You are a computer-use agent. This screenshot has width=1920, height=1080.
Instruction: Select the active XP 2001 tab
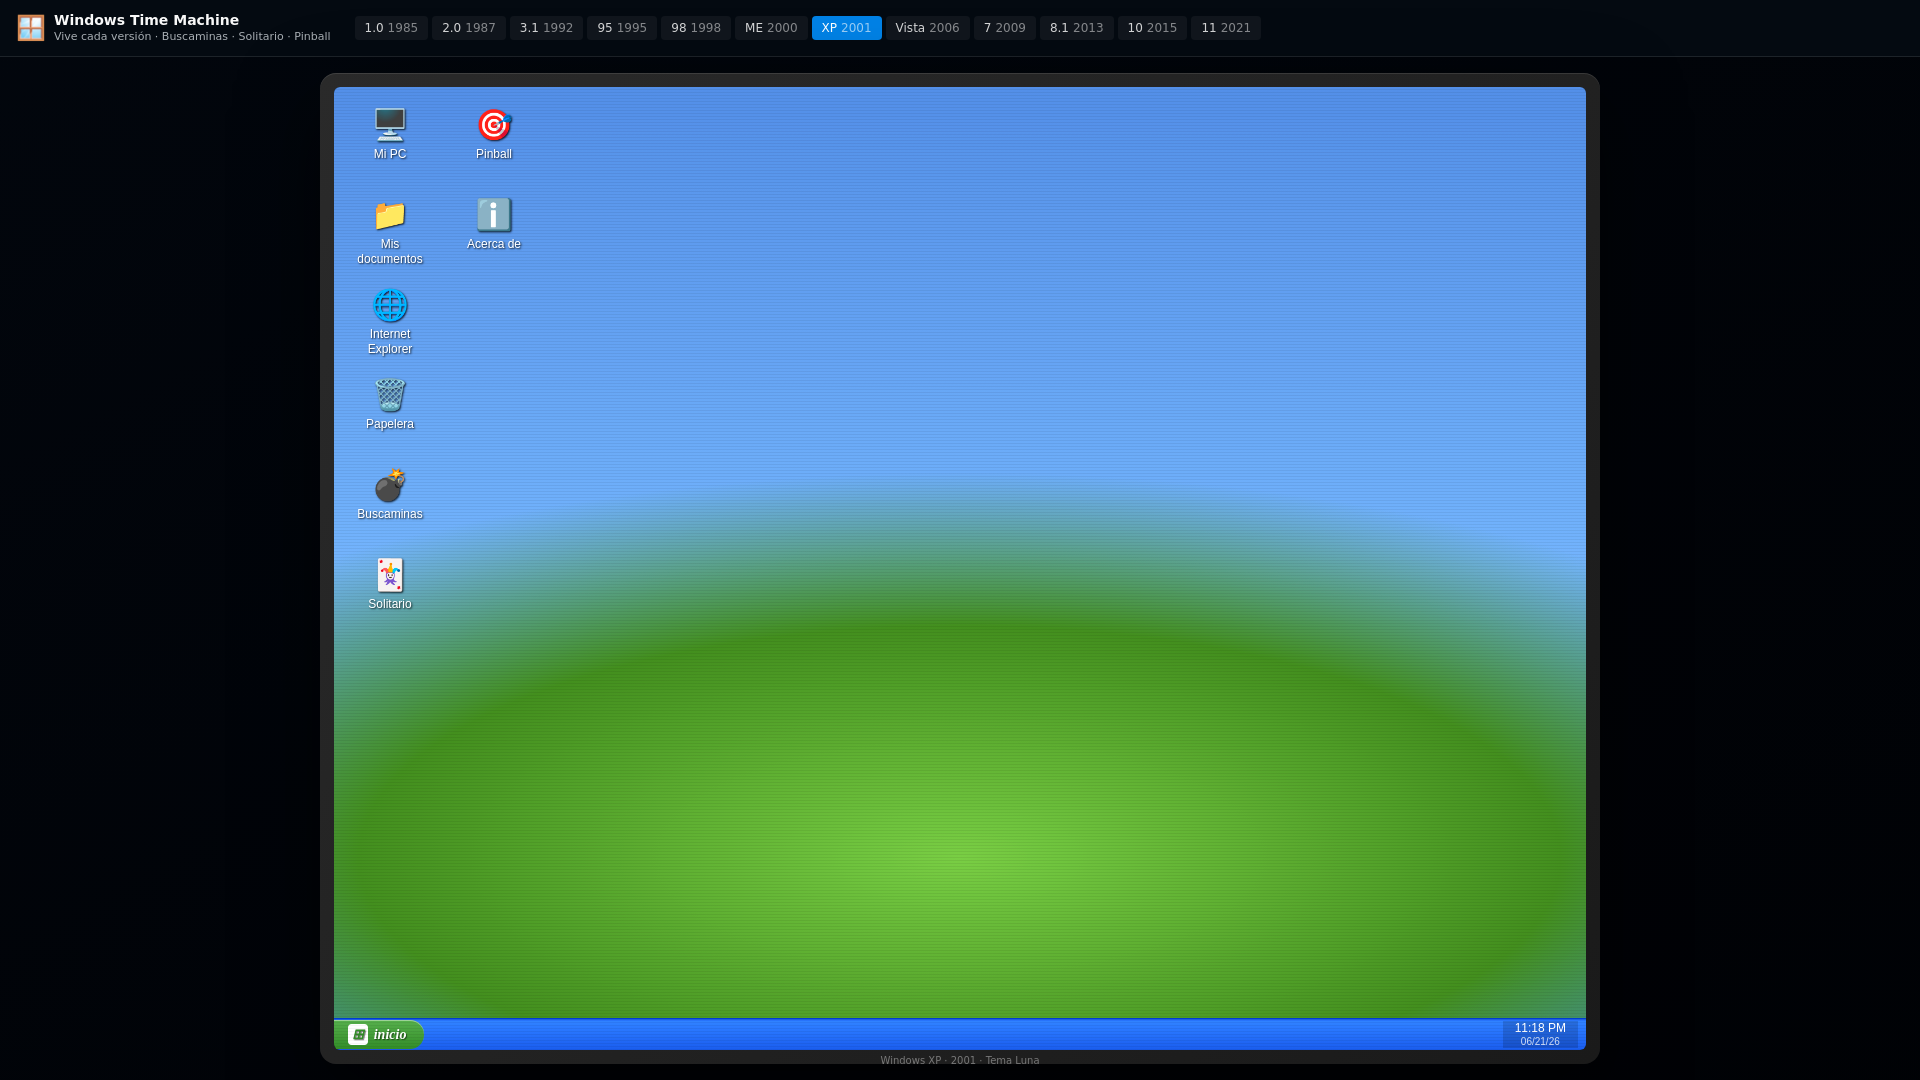pos(847,28)
